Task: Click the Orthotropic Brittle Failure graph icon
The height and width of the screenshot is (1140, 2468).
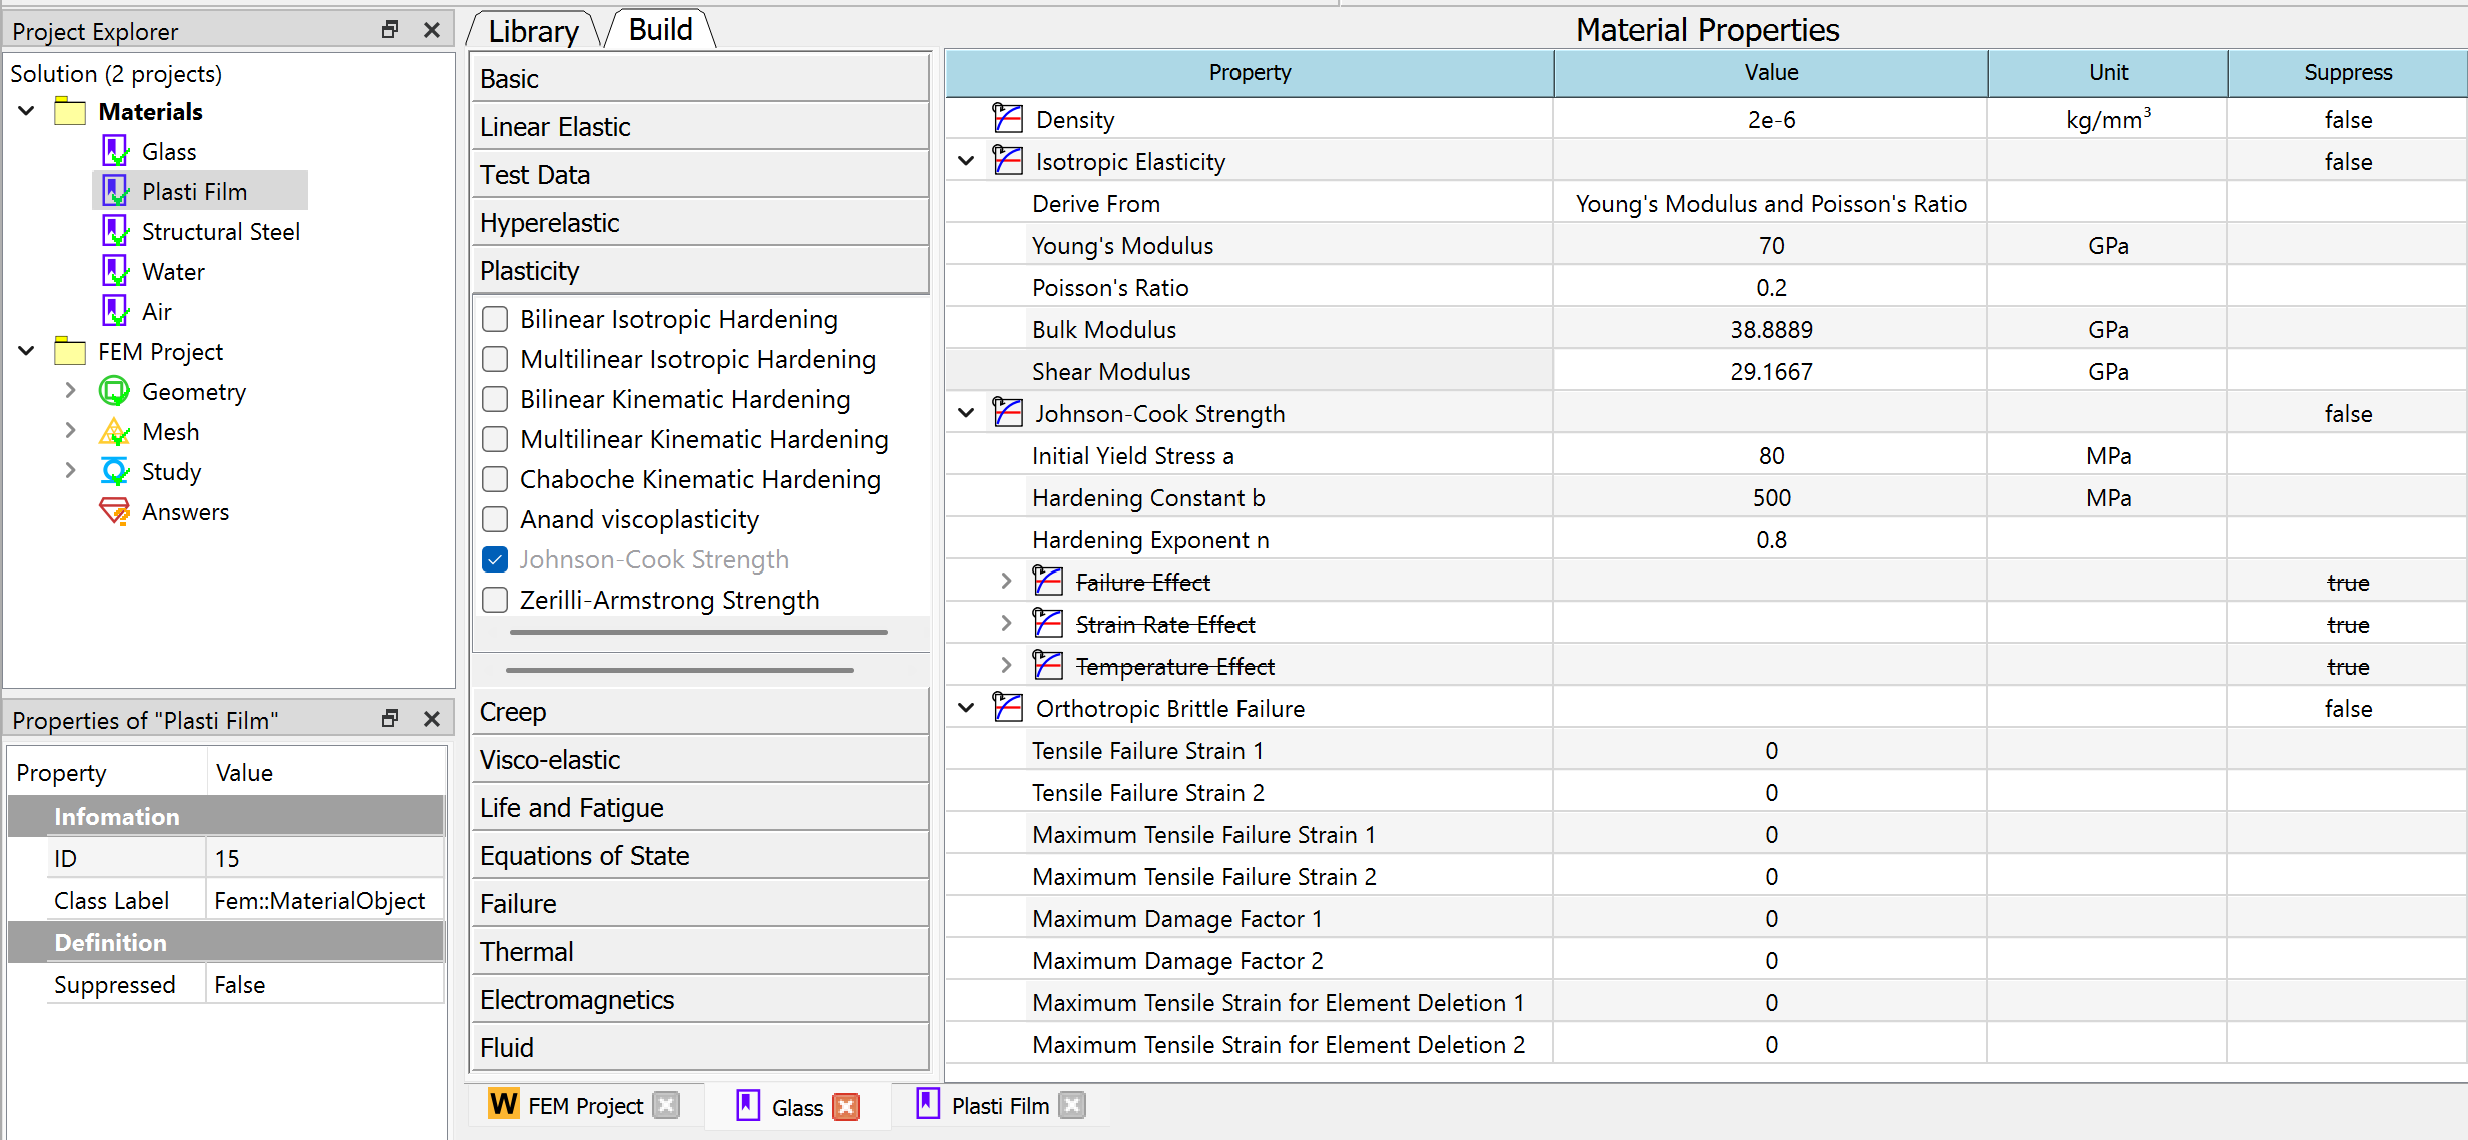Action: pyautogui.click(x=1007, y=708)
